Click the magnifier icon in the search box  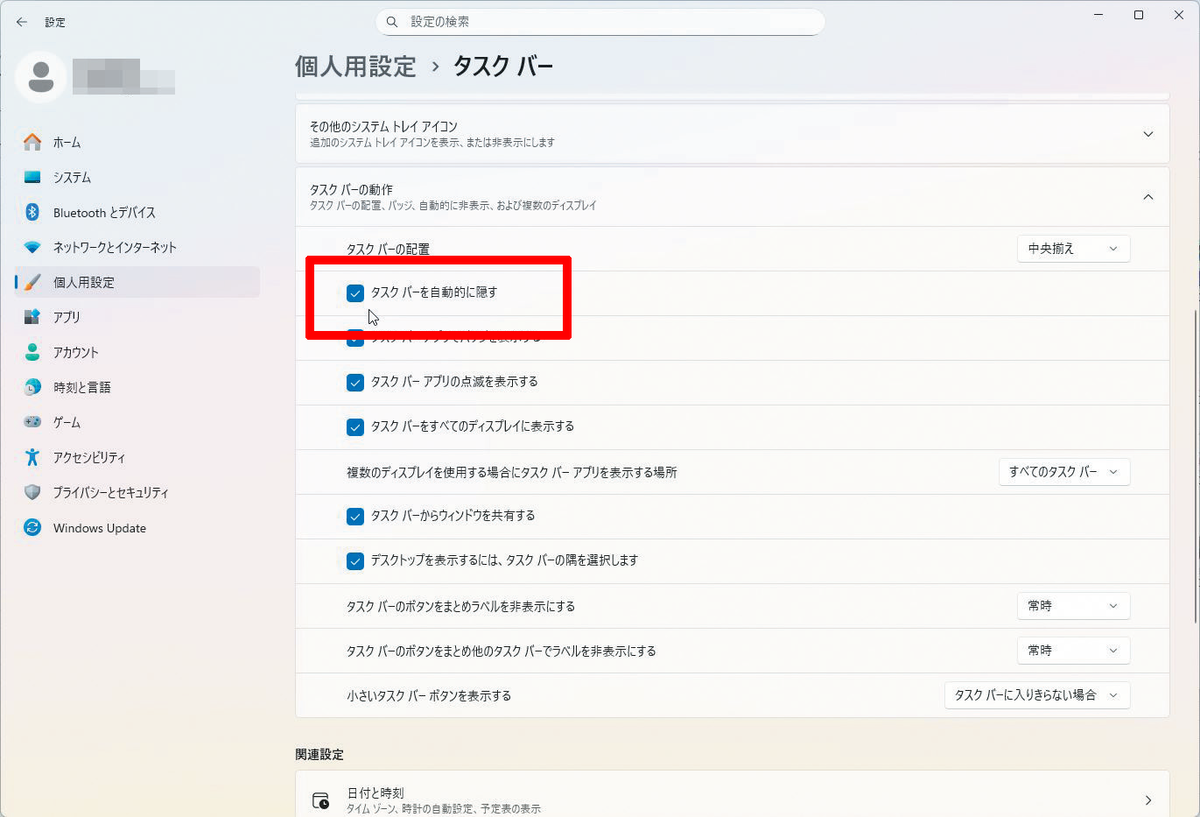coord(392,21)
